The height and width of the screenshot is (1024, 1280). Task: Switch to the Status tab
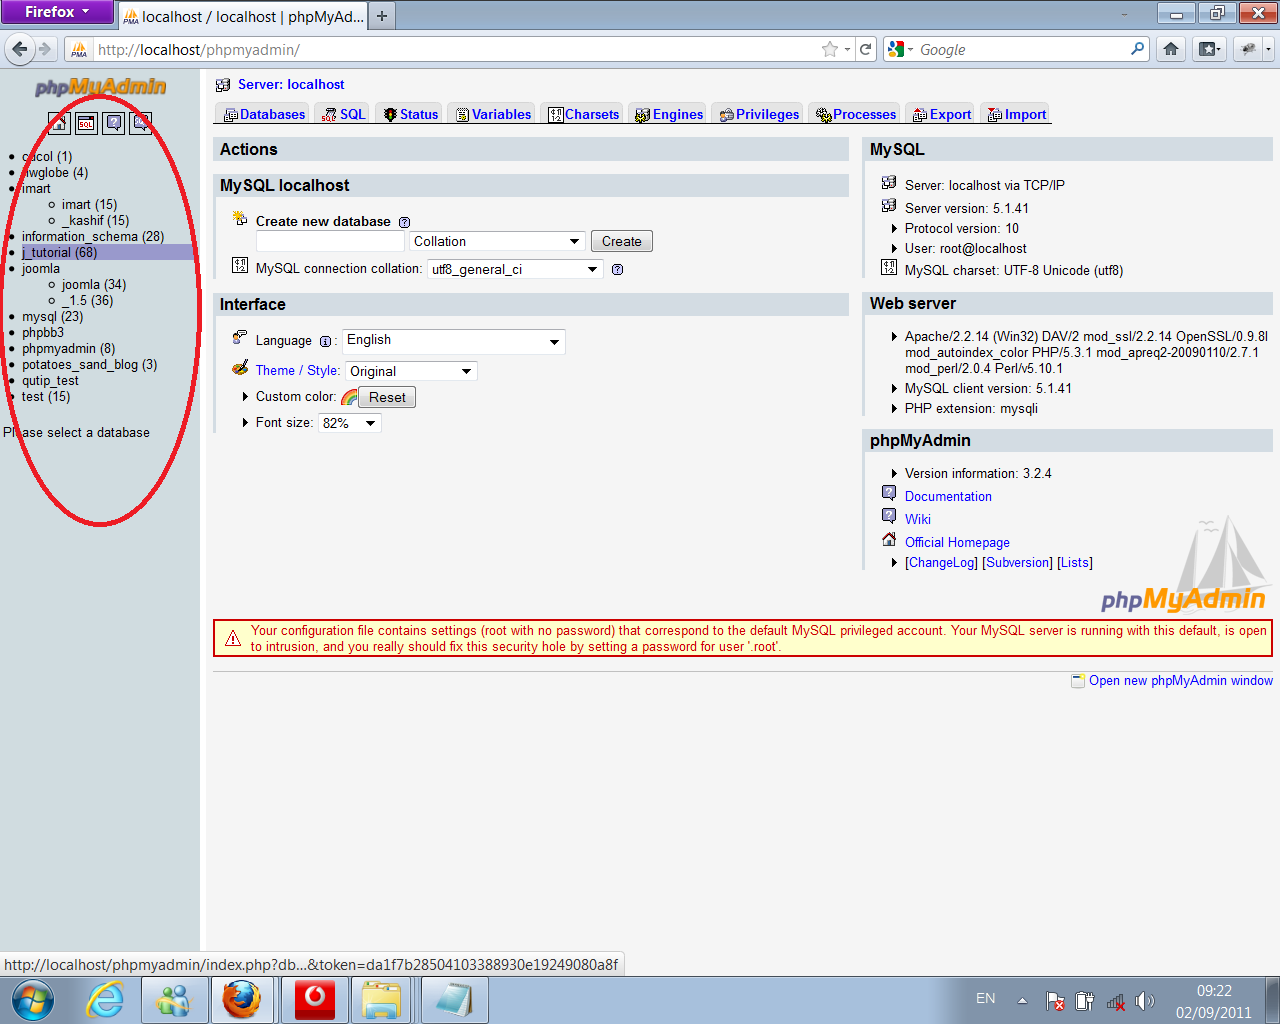410,114
